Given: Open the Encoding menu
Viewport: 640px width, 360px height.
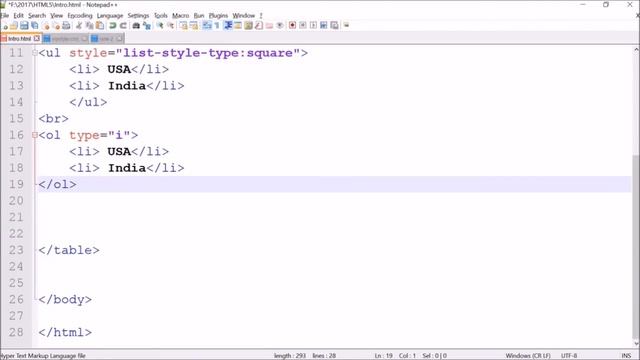Looking at the screenshot, I should click(x=80, y=16).
